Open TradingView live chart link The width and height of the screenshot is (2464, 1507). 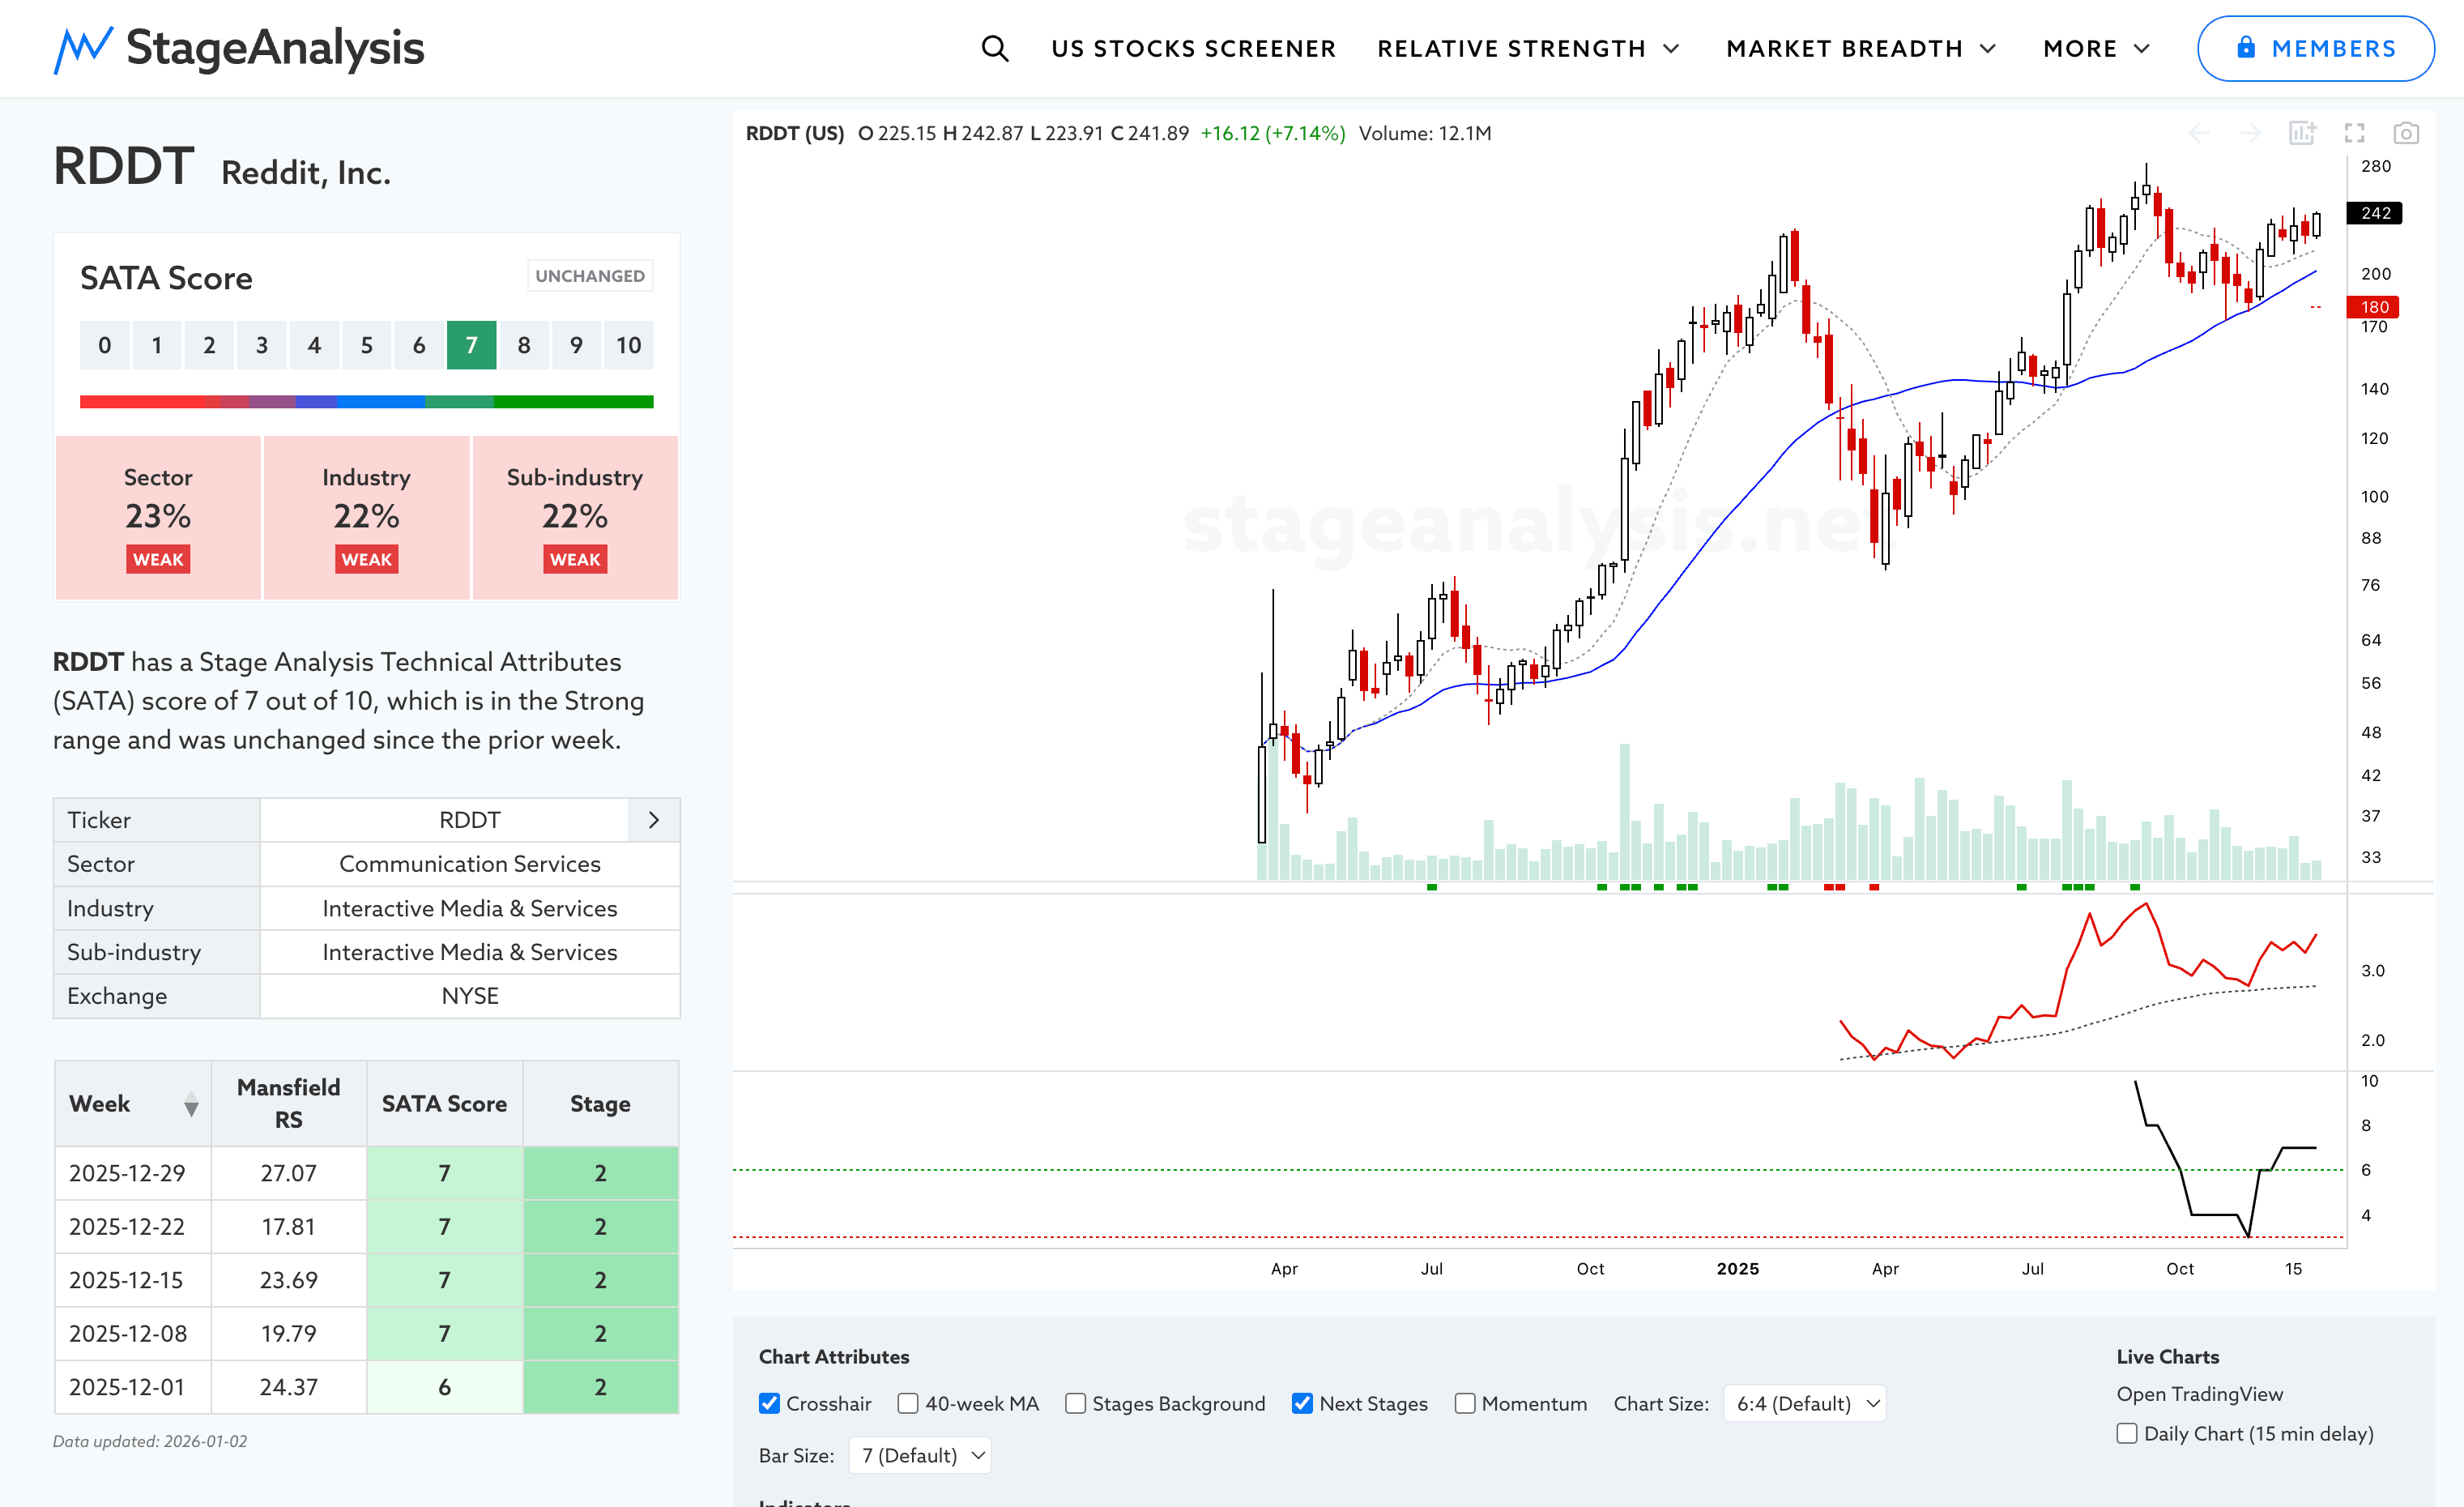coord(2199,1393)
